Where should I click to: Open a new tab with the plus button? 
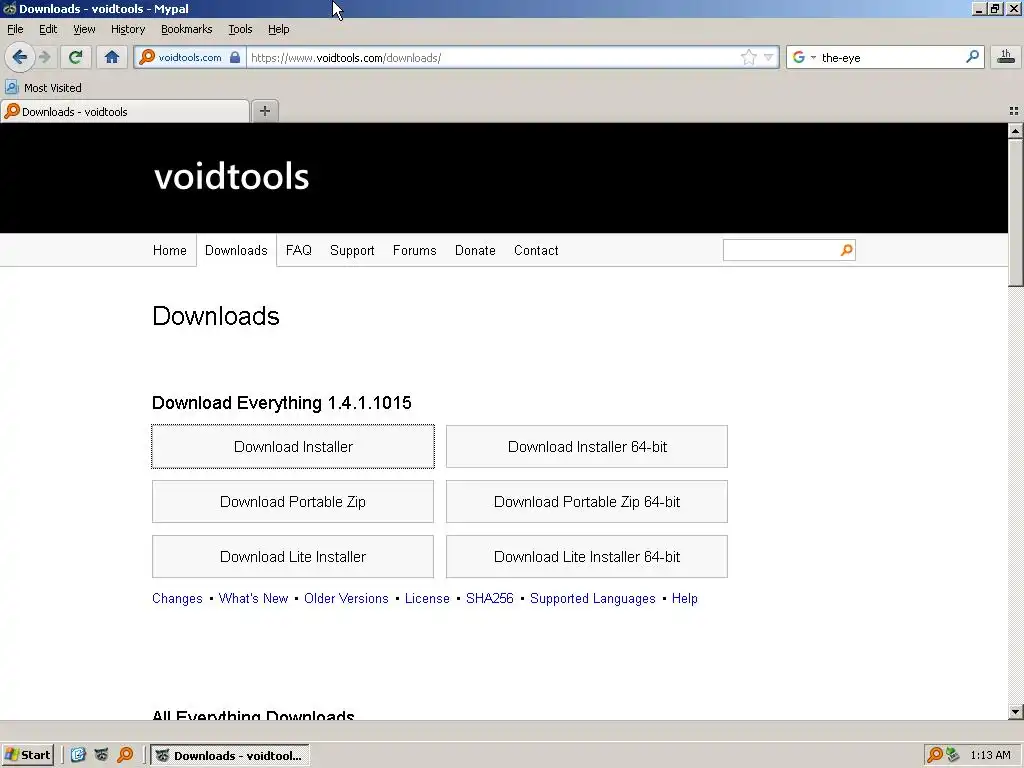264,111
